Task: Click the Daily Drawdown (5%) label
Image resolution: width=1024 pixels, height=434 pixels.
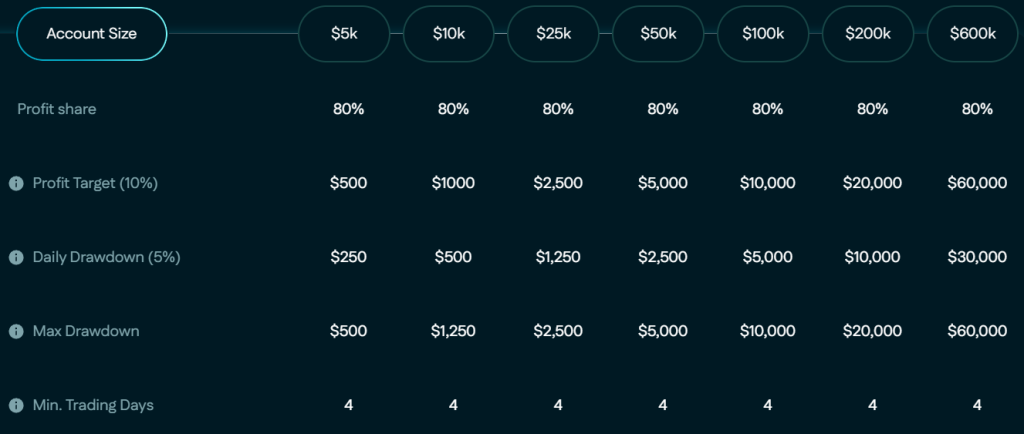Action: click(106, 257)
